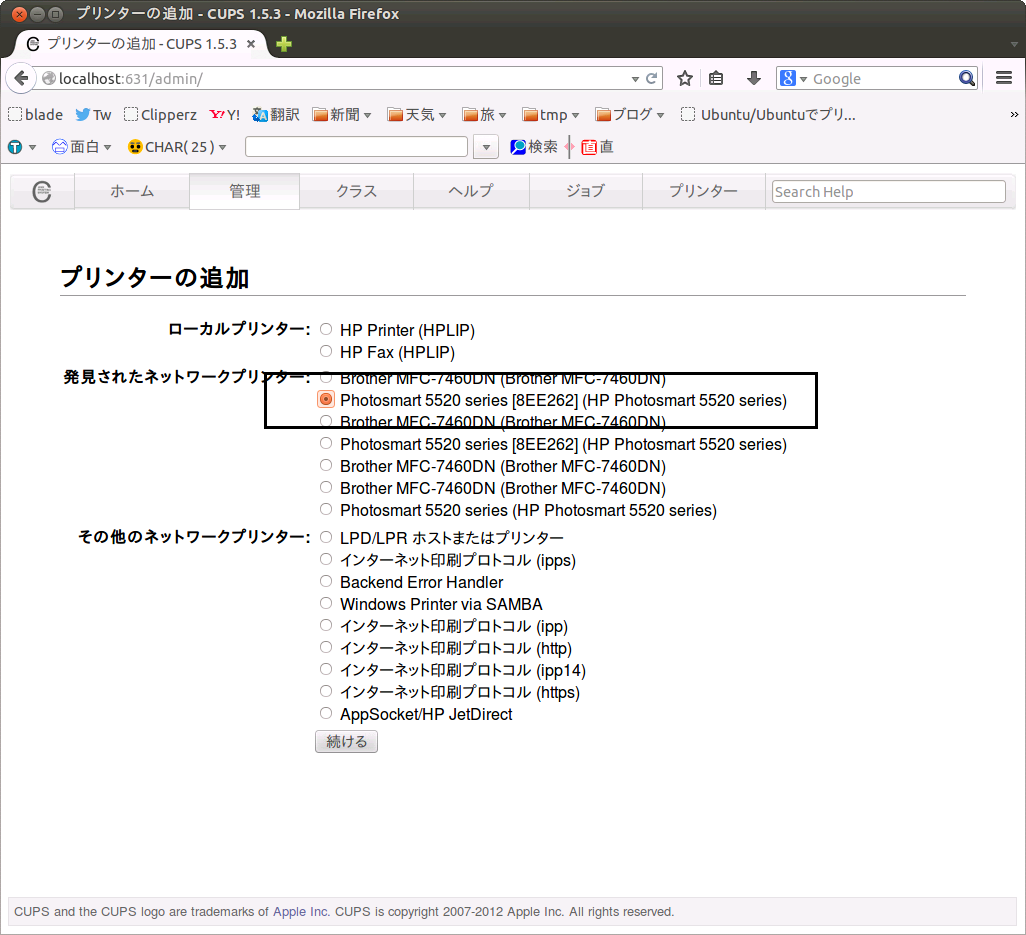
Task: Expand the 旅 bookmark folder
Action: tap(484, 115)
